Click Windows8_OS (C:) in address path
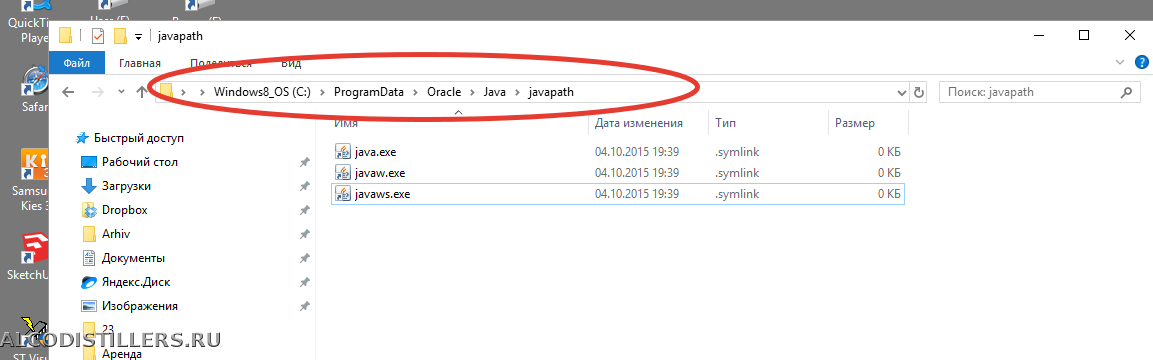Viewport: 1153px width, 360px height. pyautogui.click(x=263, y=92)
